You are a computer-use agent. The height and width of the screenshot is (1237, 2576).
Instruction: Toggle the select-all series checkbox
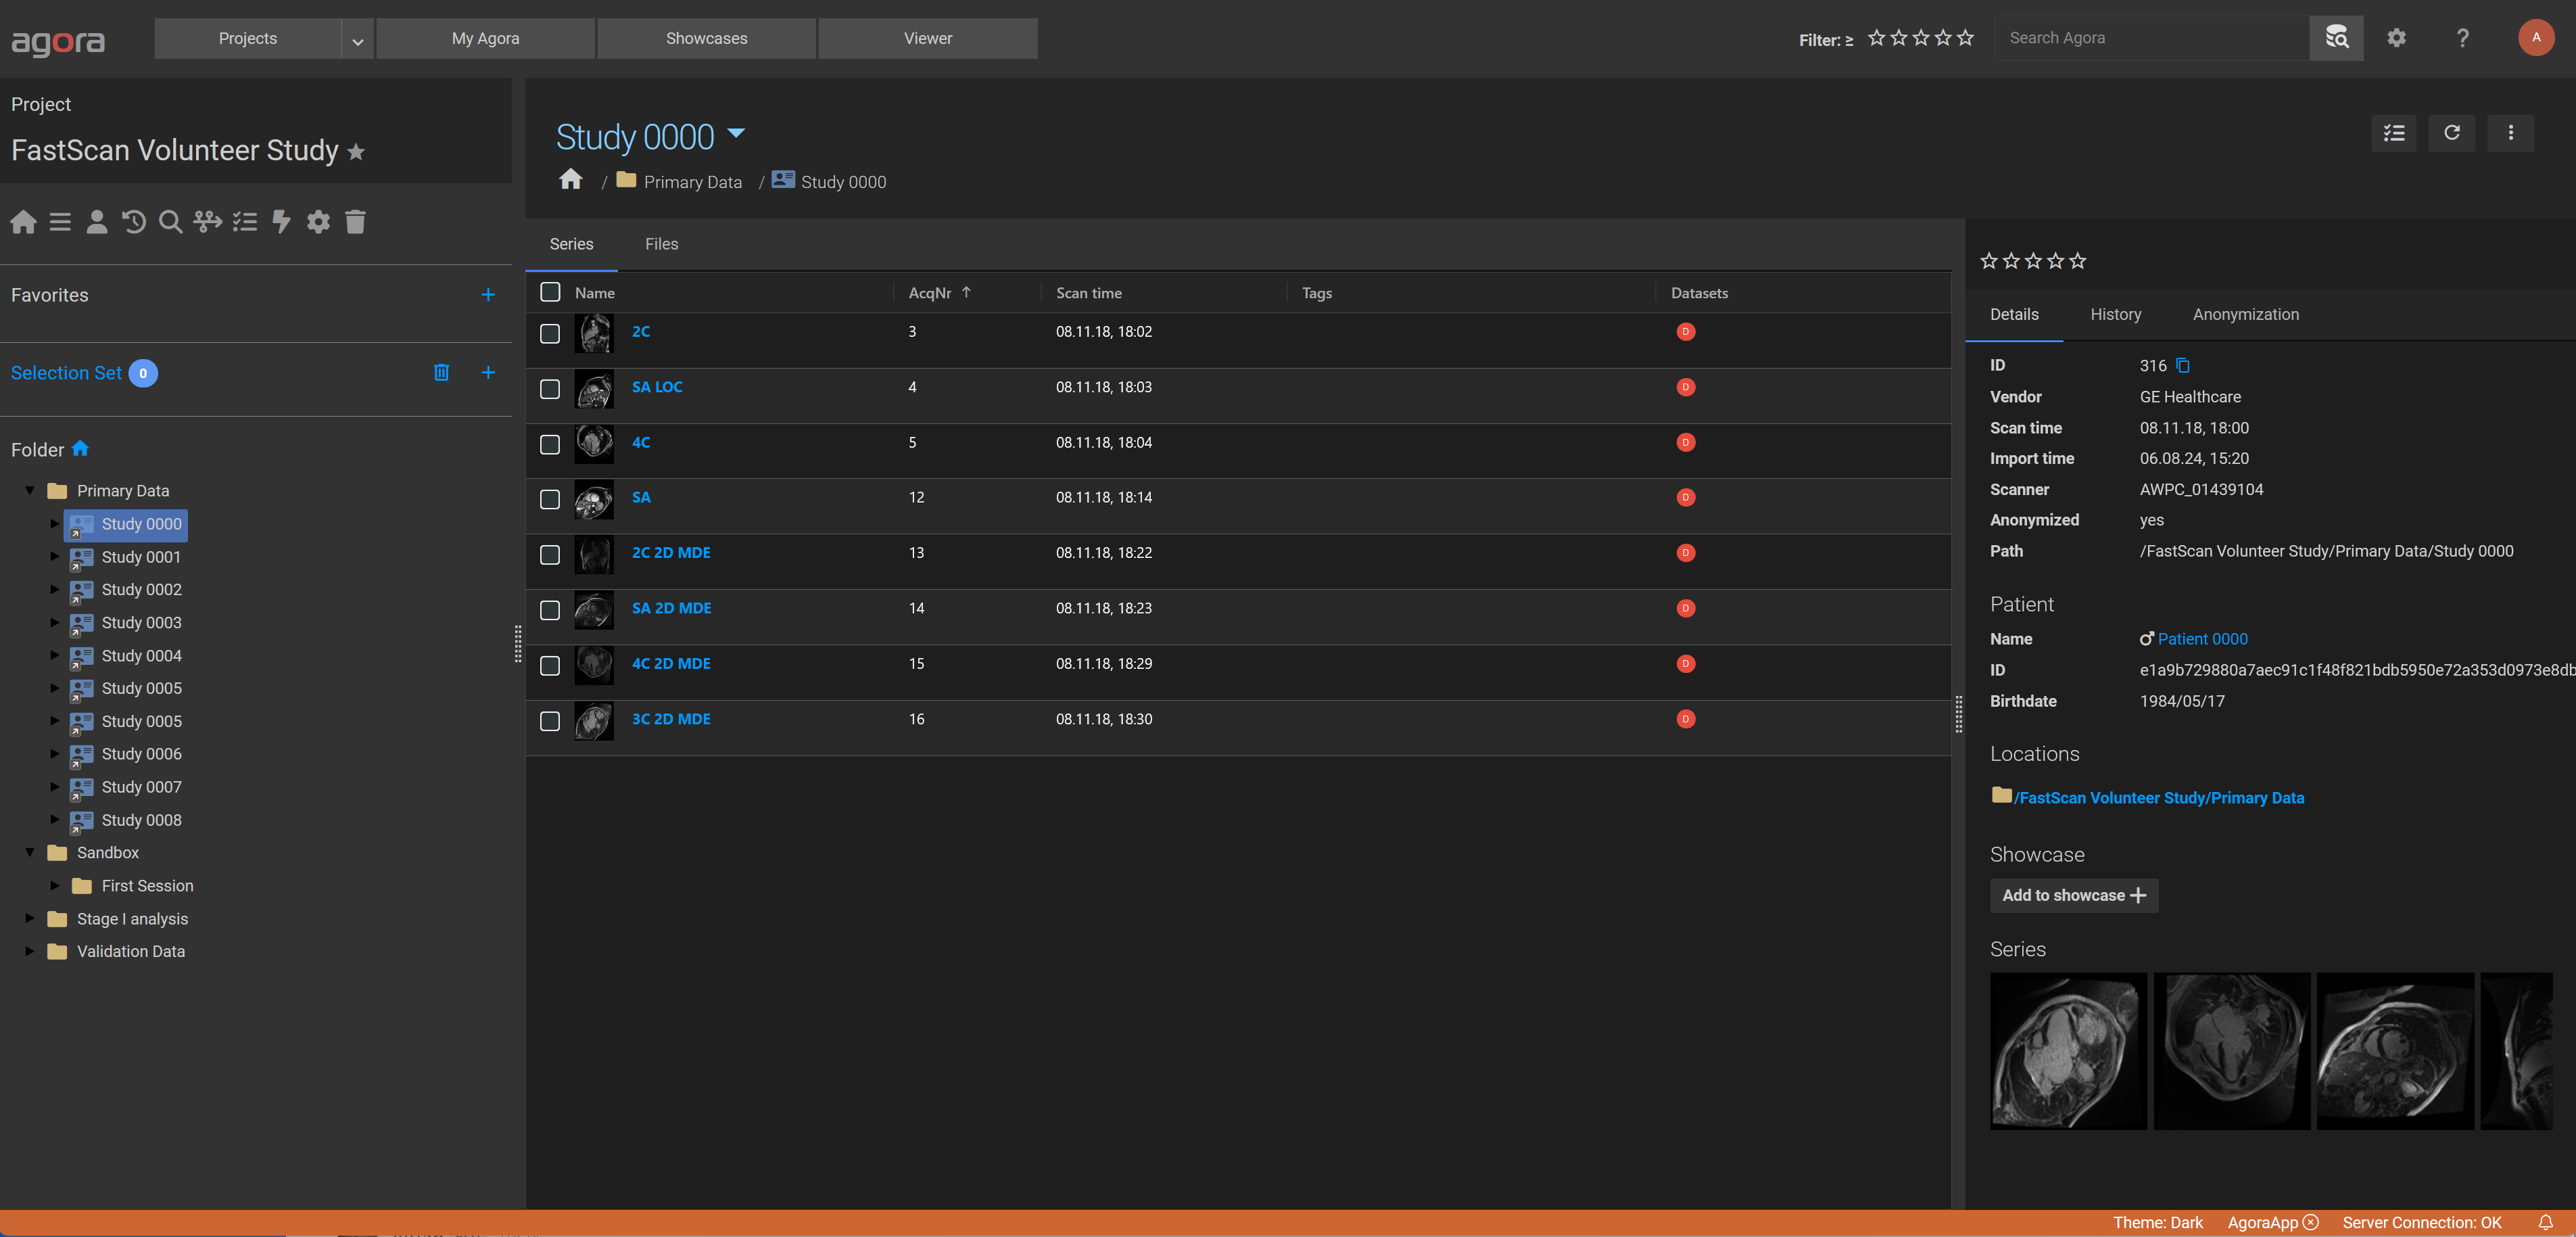(x=550, y=292)
